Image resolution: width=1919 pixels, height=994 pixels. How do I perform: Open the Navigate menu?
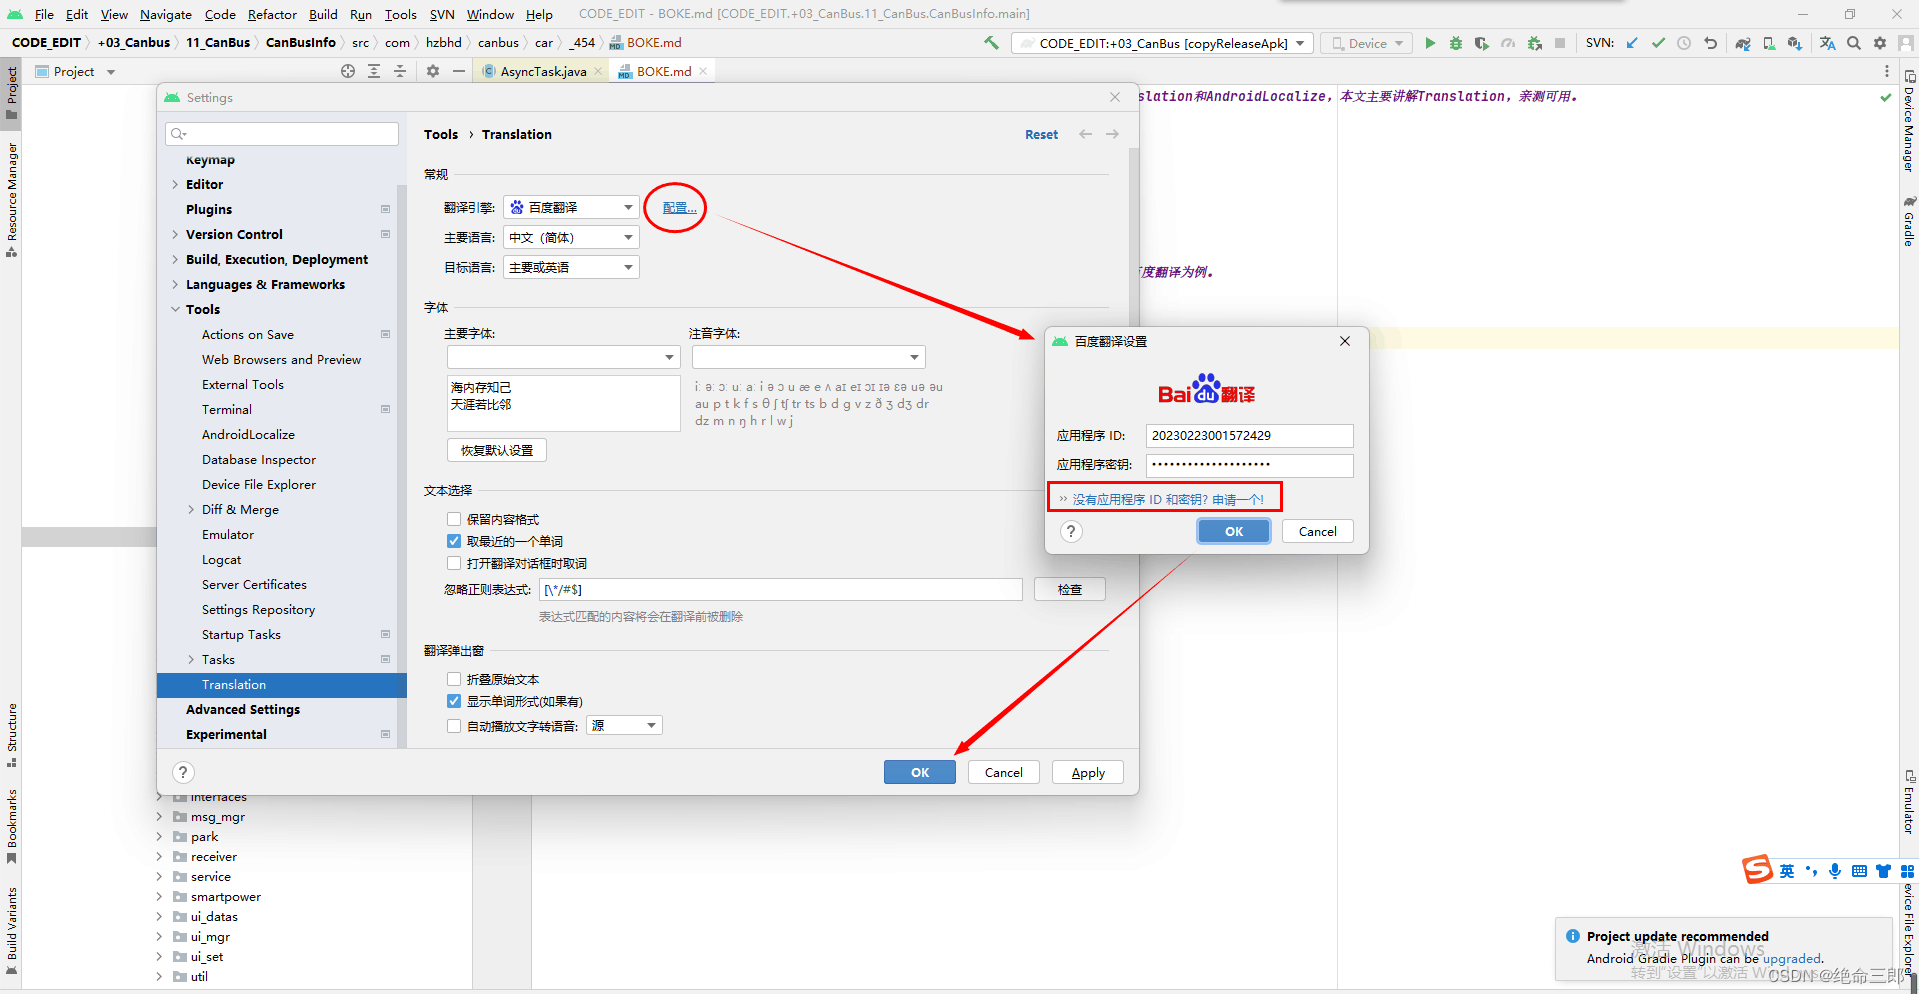[x=165, y=14]
